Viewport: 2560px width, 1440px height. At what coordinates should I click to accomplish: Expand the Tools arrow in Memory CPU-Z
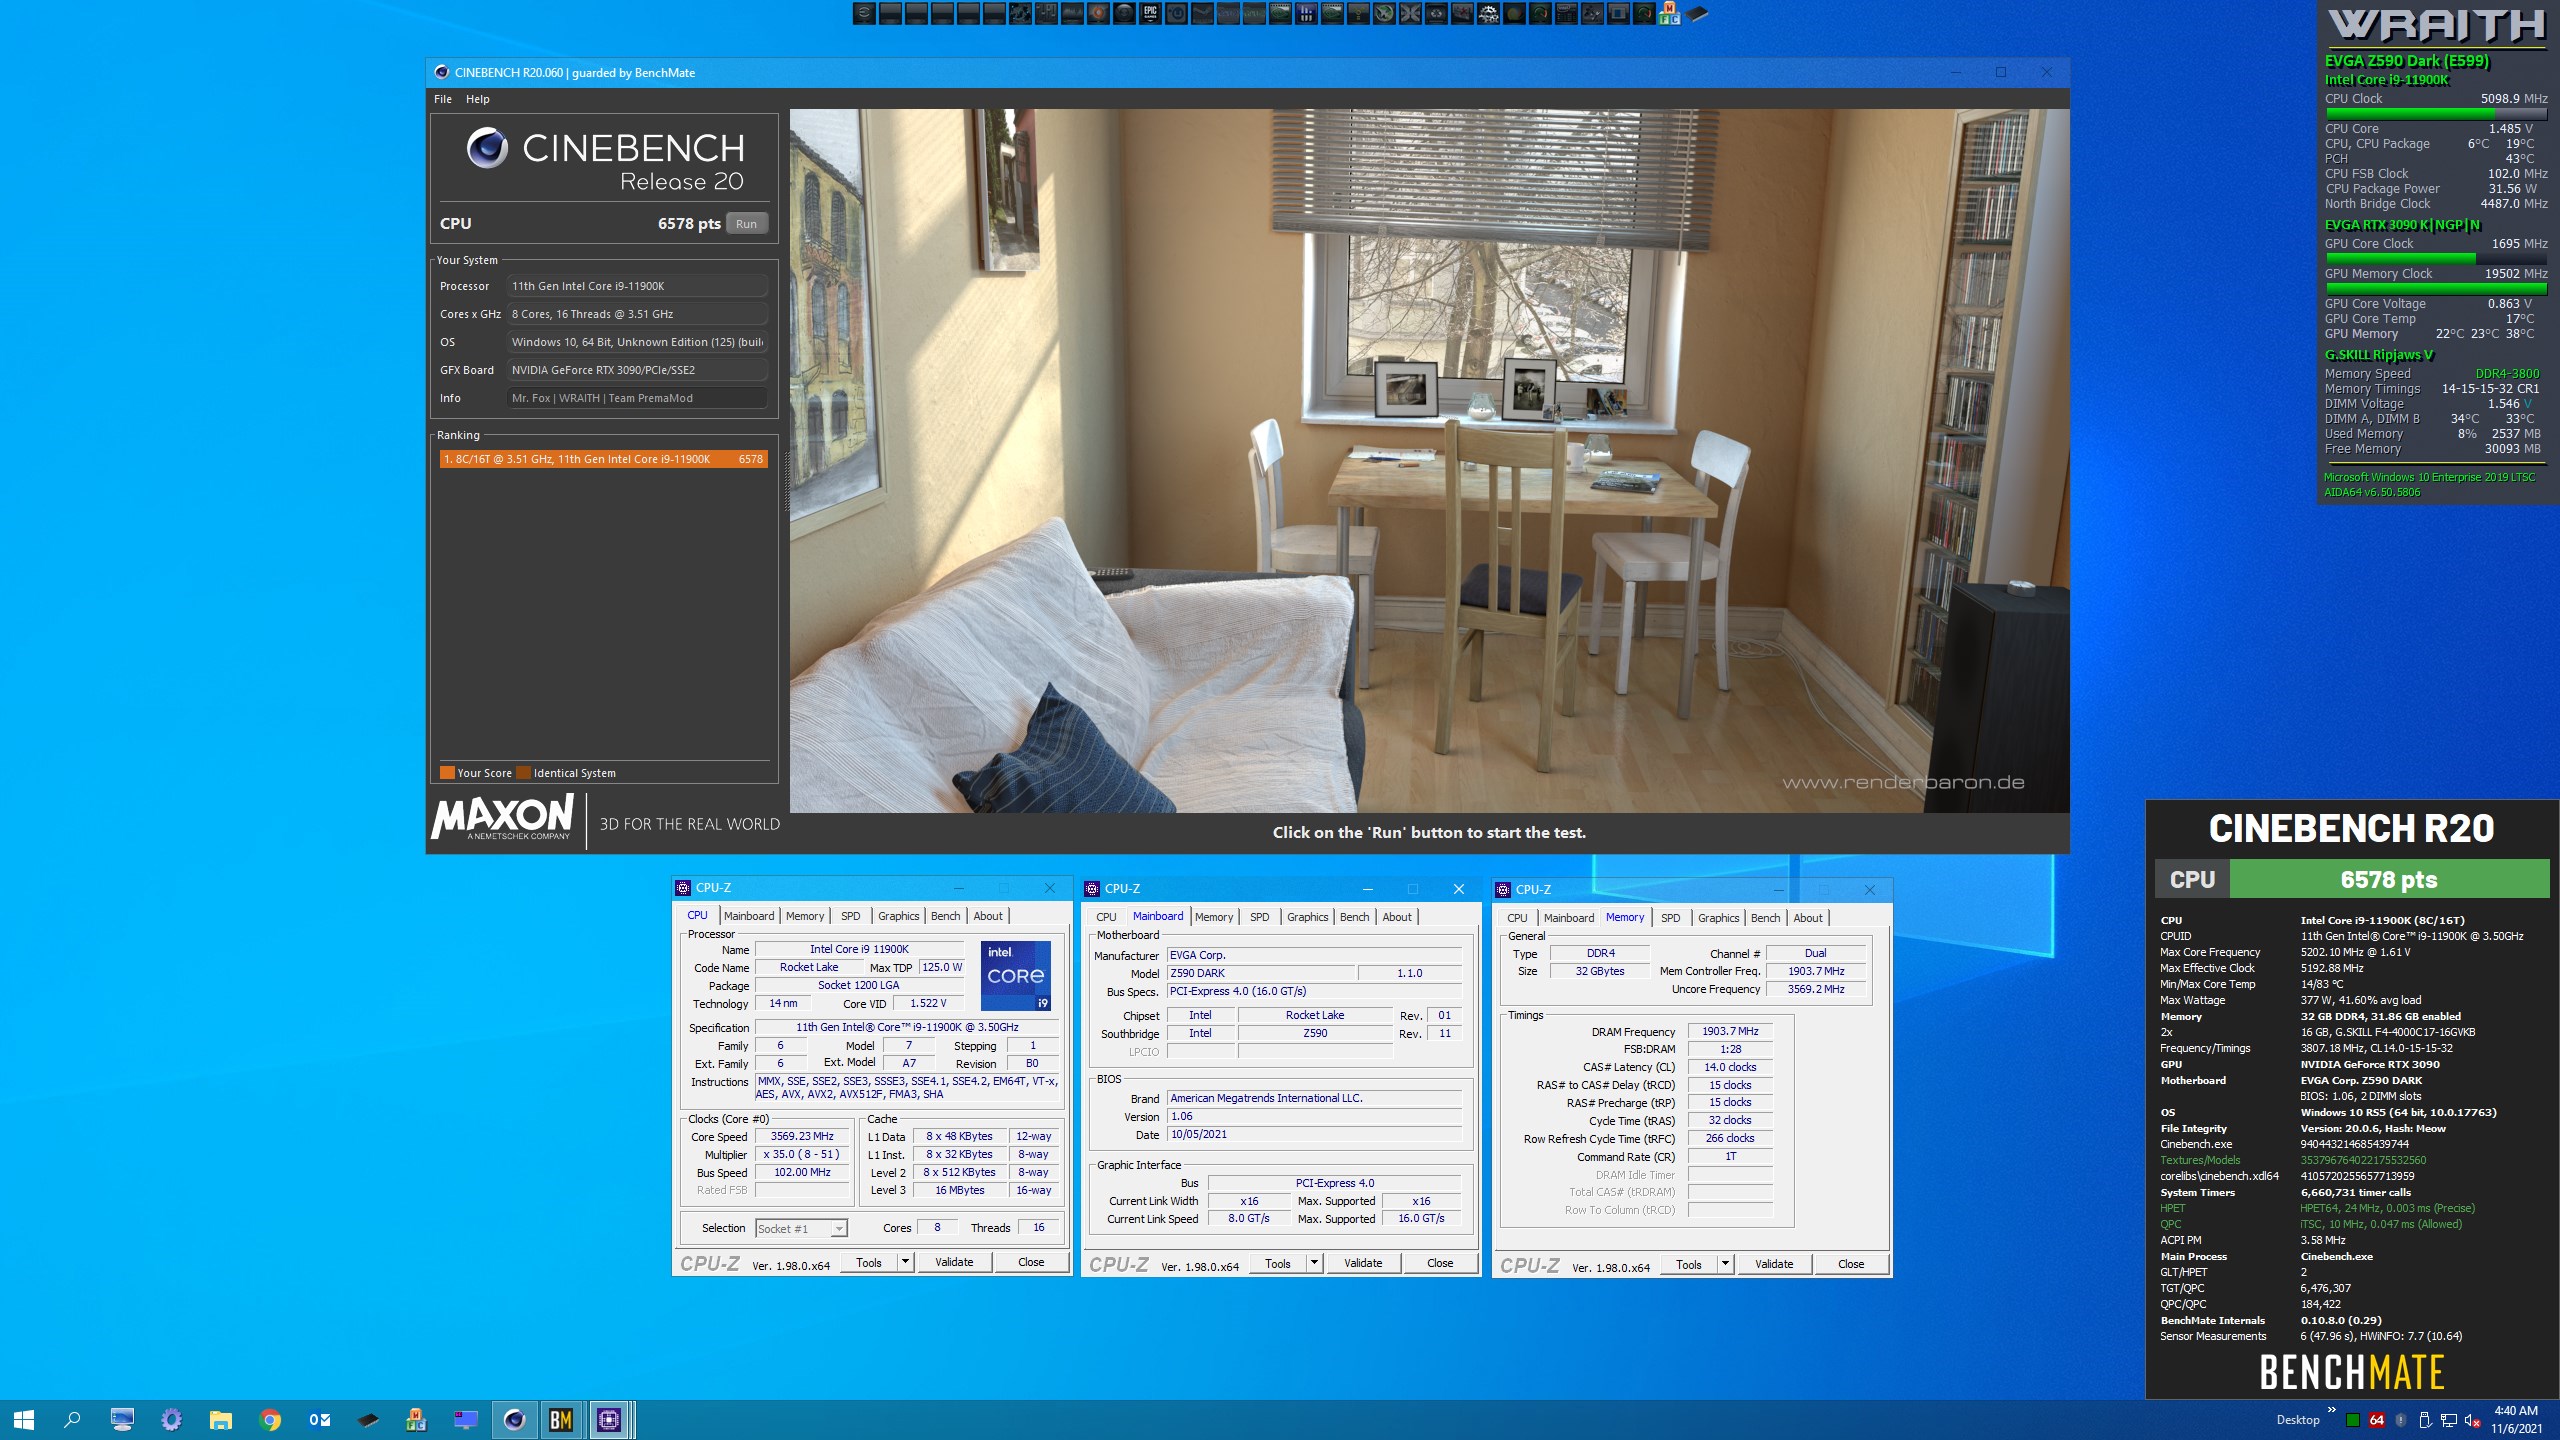click(1725, 1264)
